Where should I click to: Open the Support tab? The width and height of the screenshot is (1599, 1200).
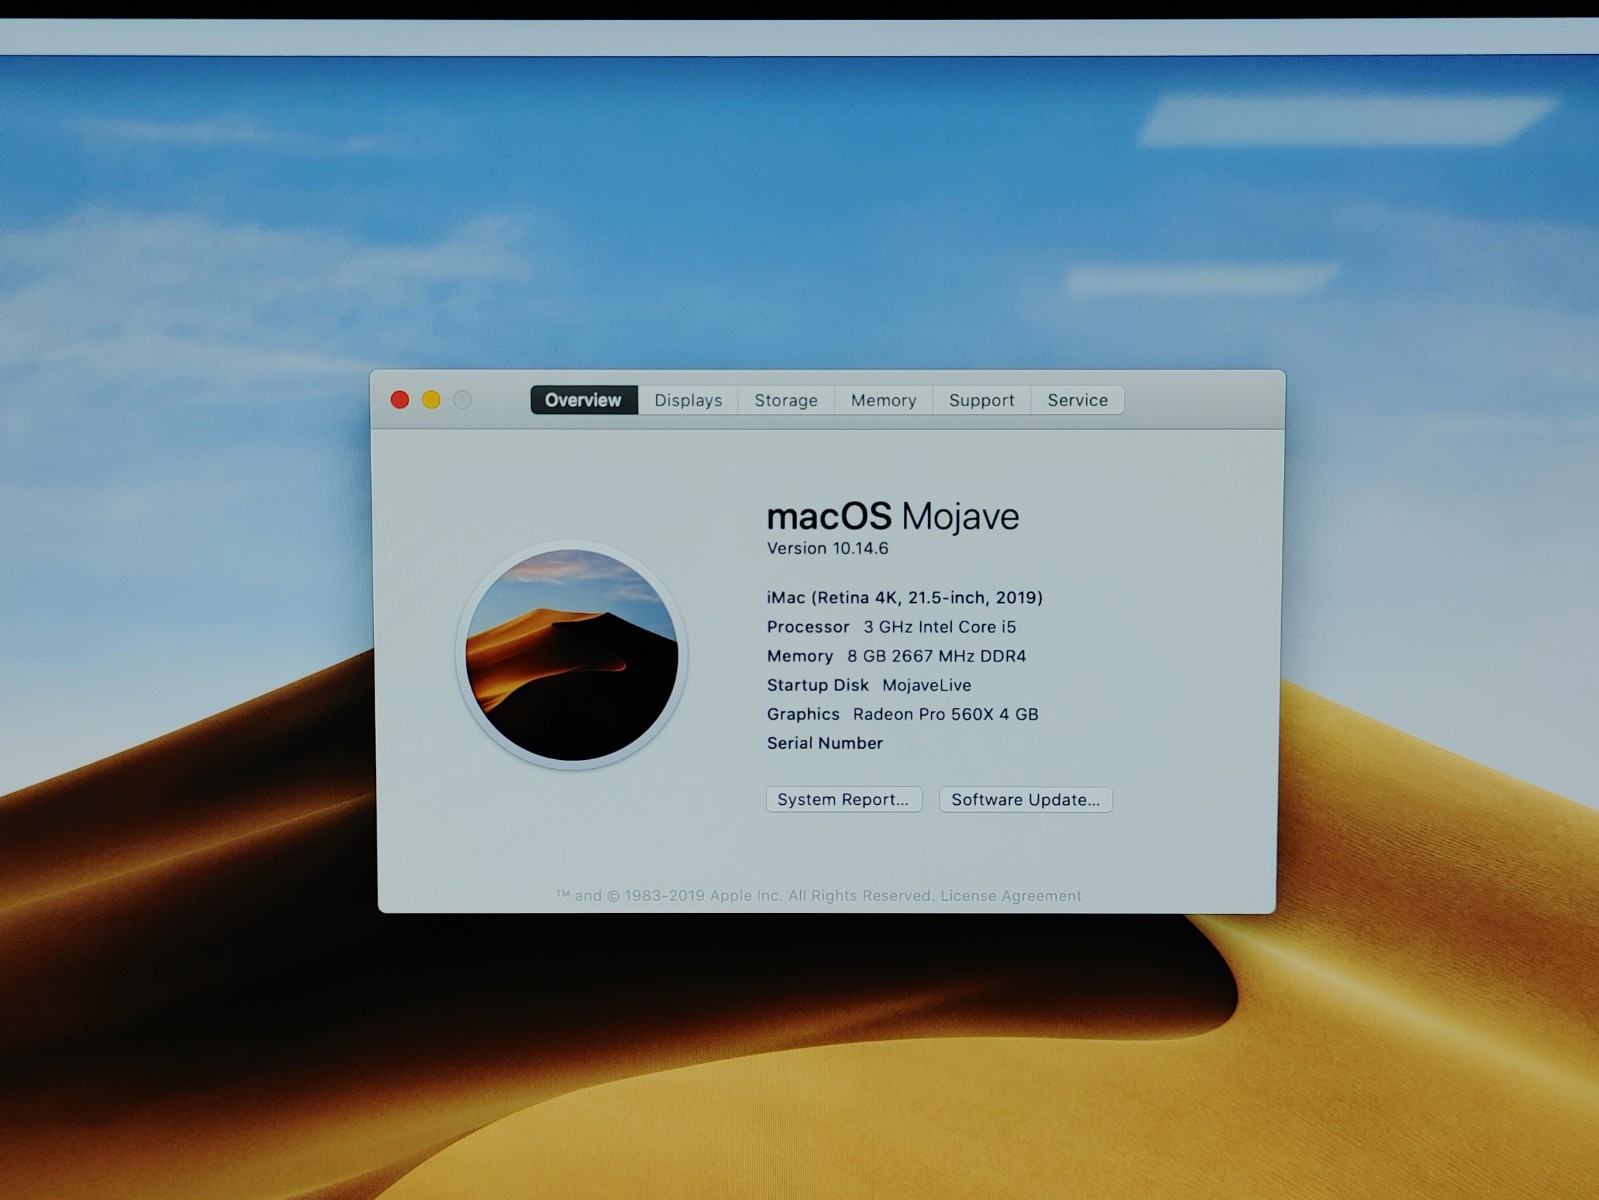pos(981,400)
